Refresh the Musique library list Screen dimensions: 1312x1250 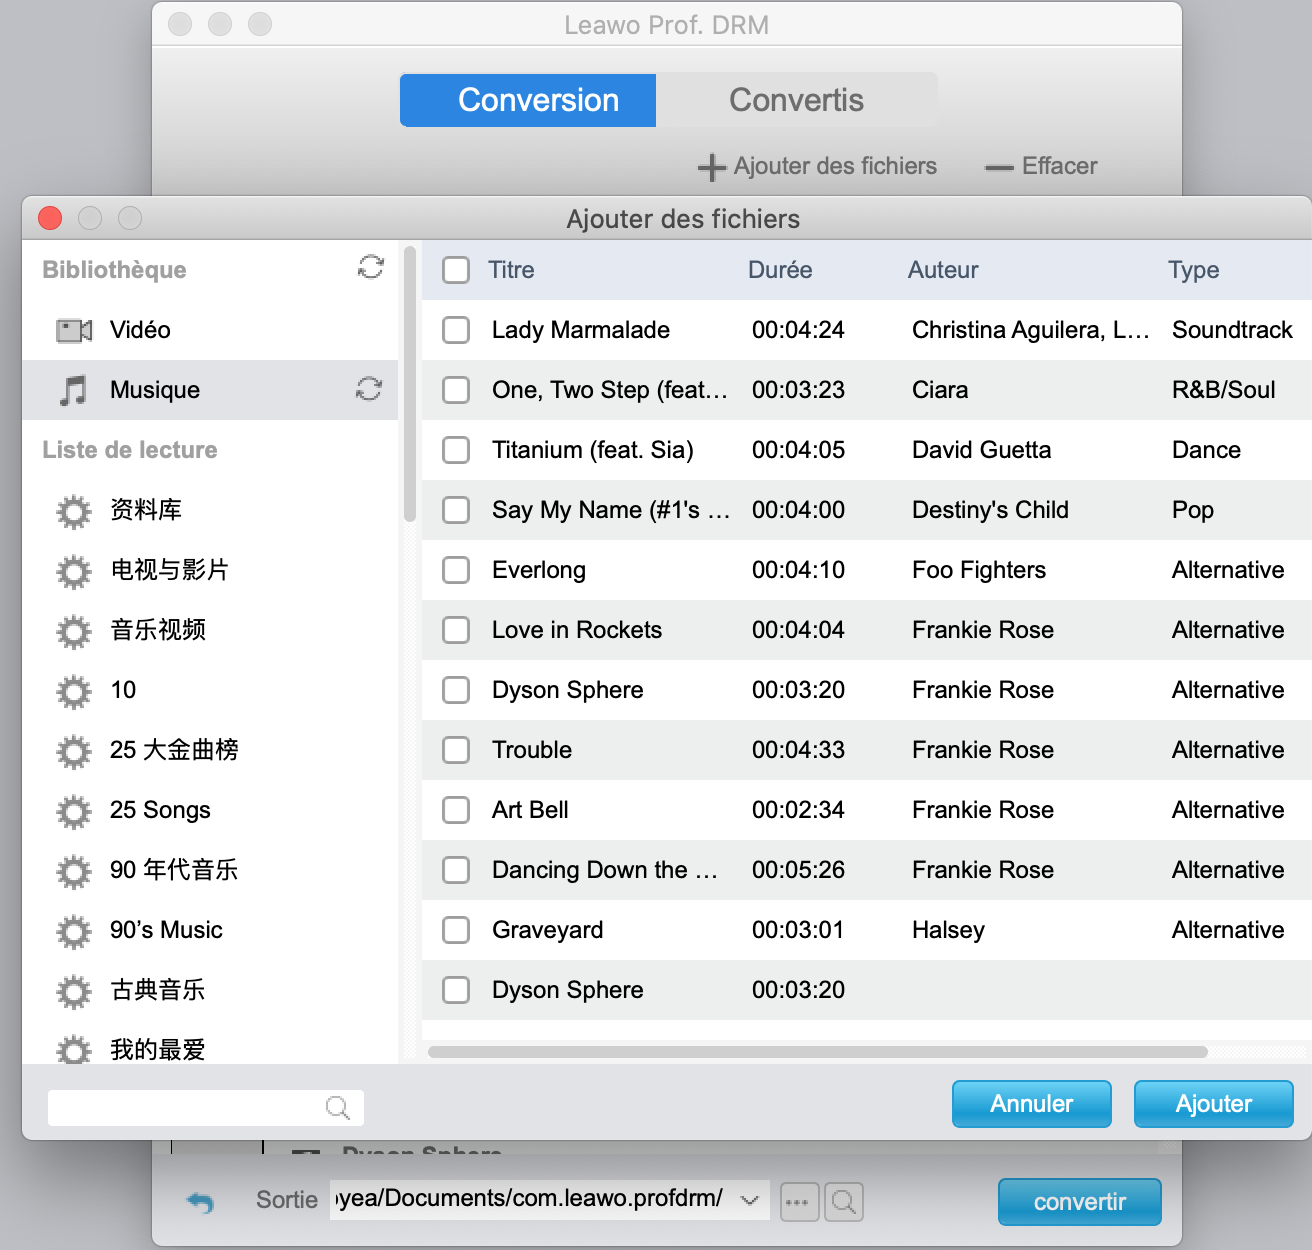(x=369, y=389)
